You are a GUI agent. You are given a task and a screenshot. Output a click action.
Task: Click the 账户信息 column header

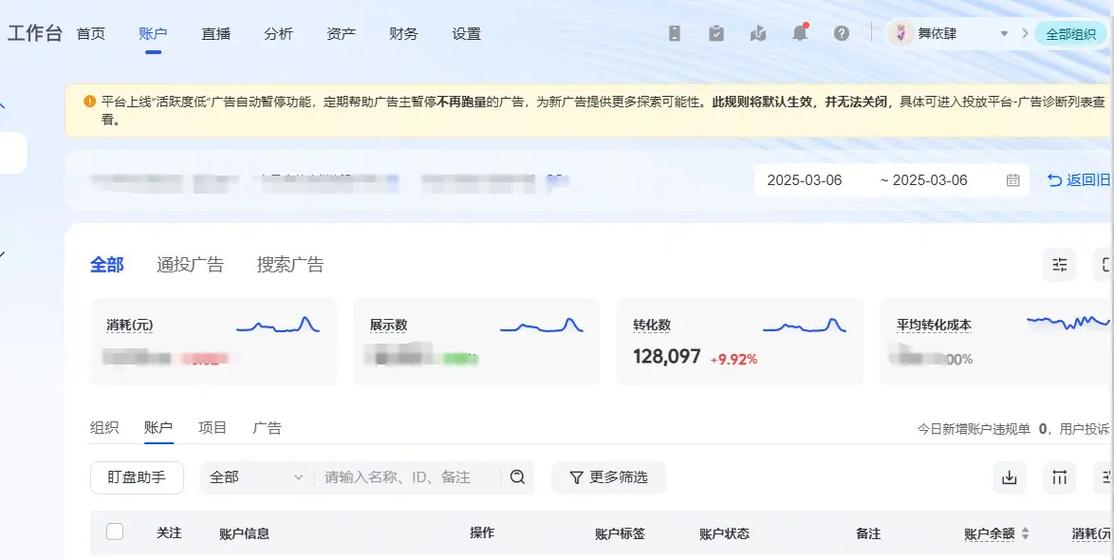click(x=244, y=534)
